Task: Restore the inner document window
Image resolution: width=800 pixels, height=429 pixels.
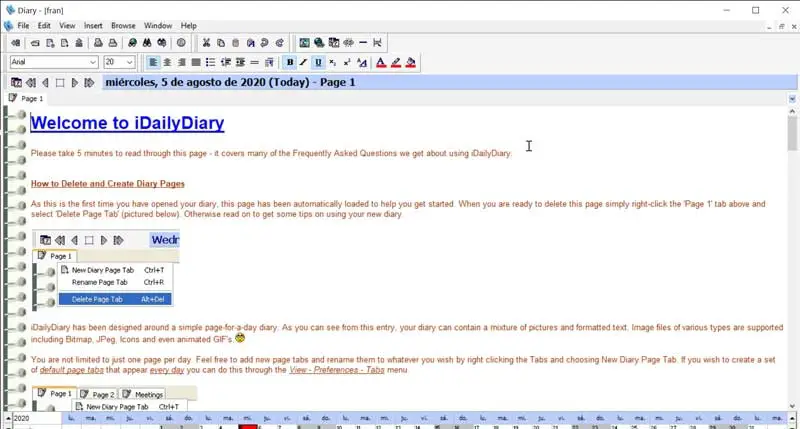Action: click(781, 27)
